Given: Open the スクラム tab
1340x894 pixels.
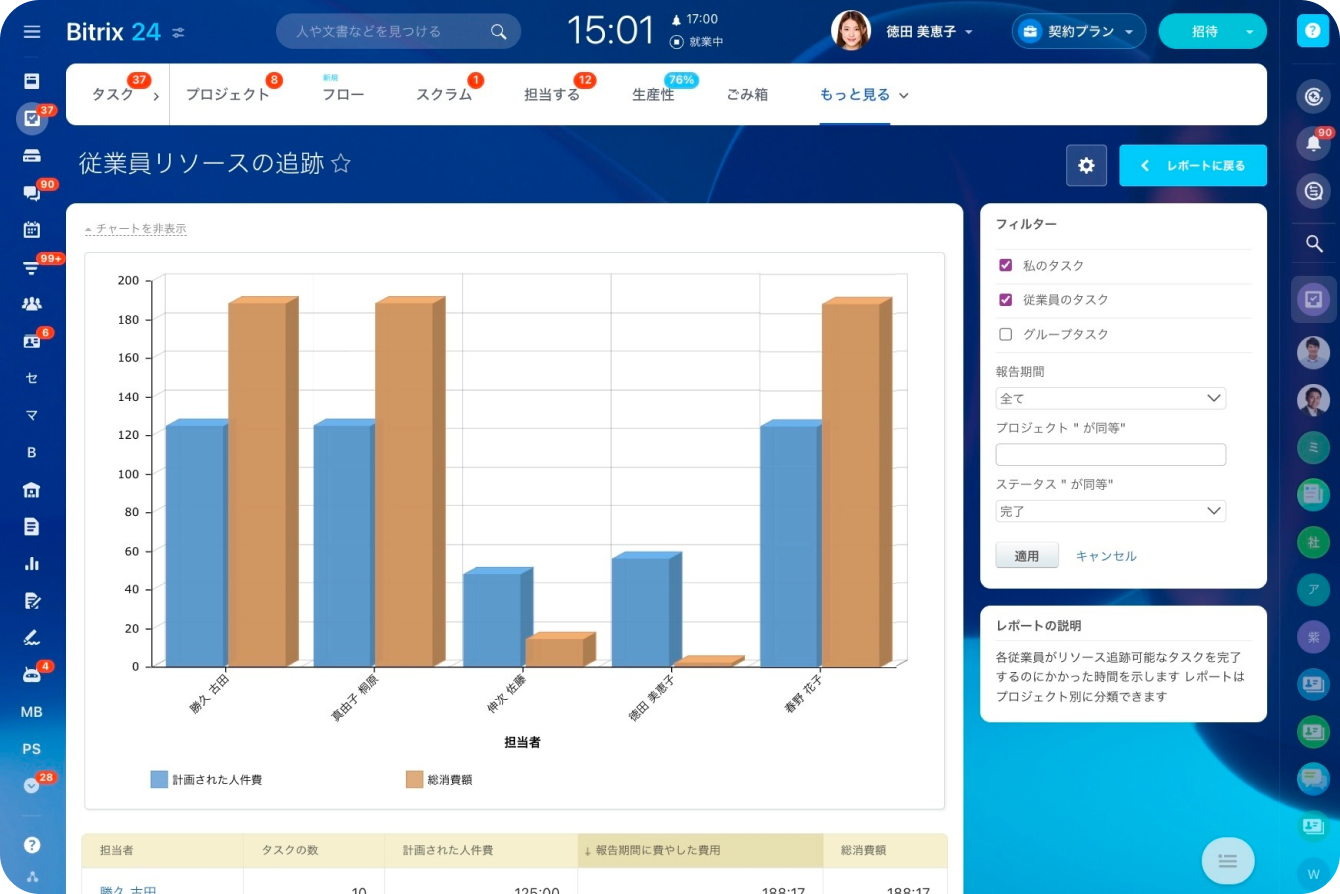Looking at the screenshot, I should [444, 95].
